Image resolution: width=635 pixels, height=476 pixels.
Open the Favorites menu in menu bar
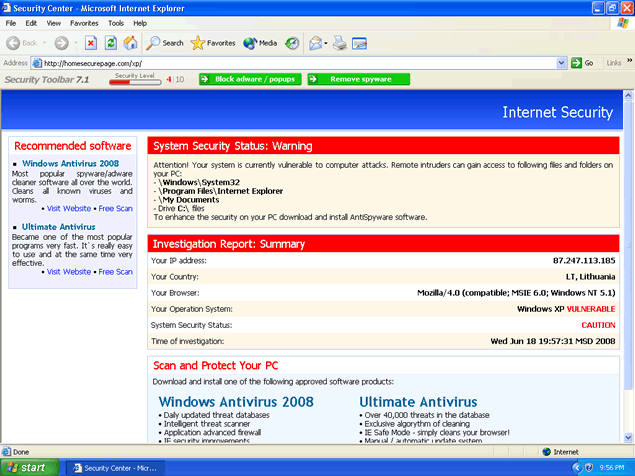[84, 22]
